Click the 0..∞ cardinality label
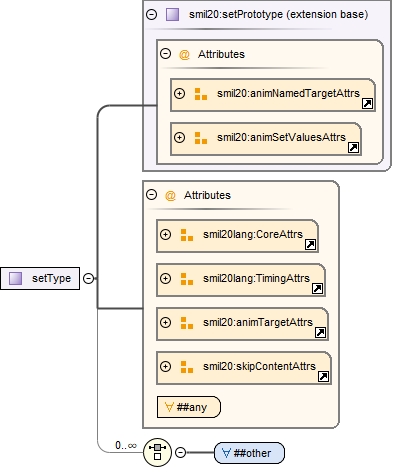This screenshot has width=393, height=472. click(126, 445)
